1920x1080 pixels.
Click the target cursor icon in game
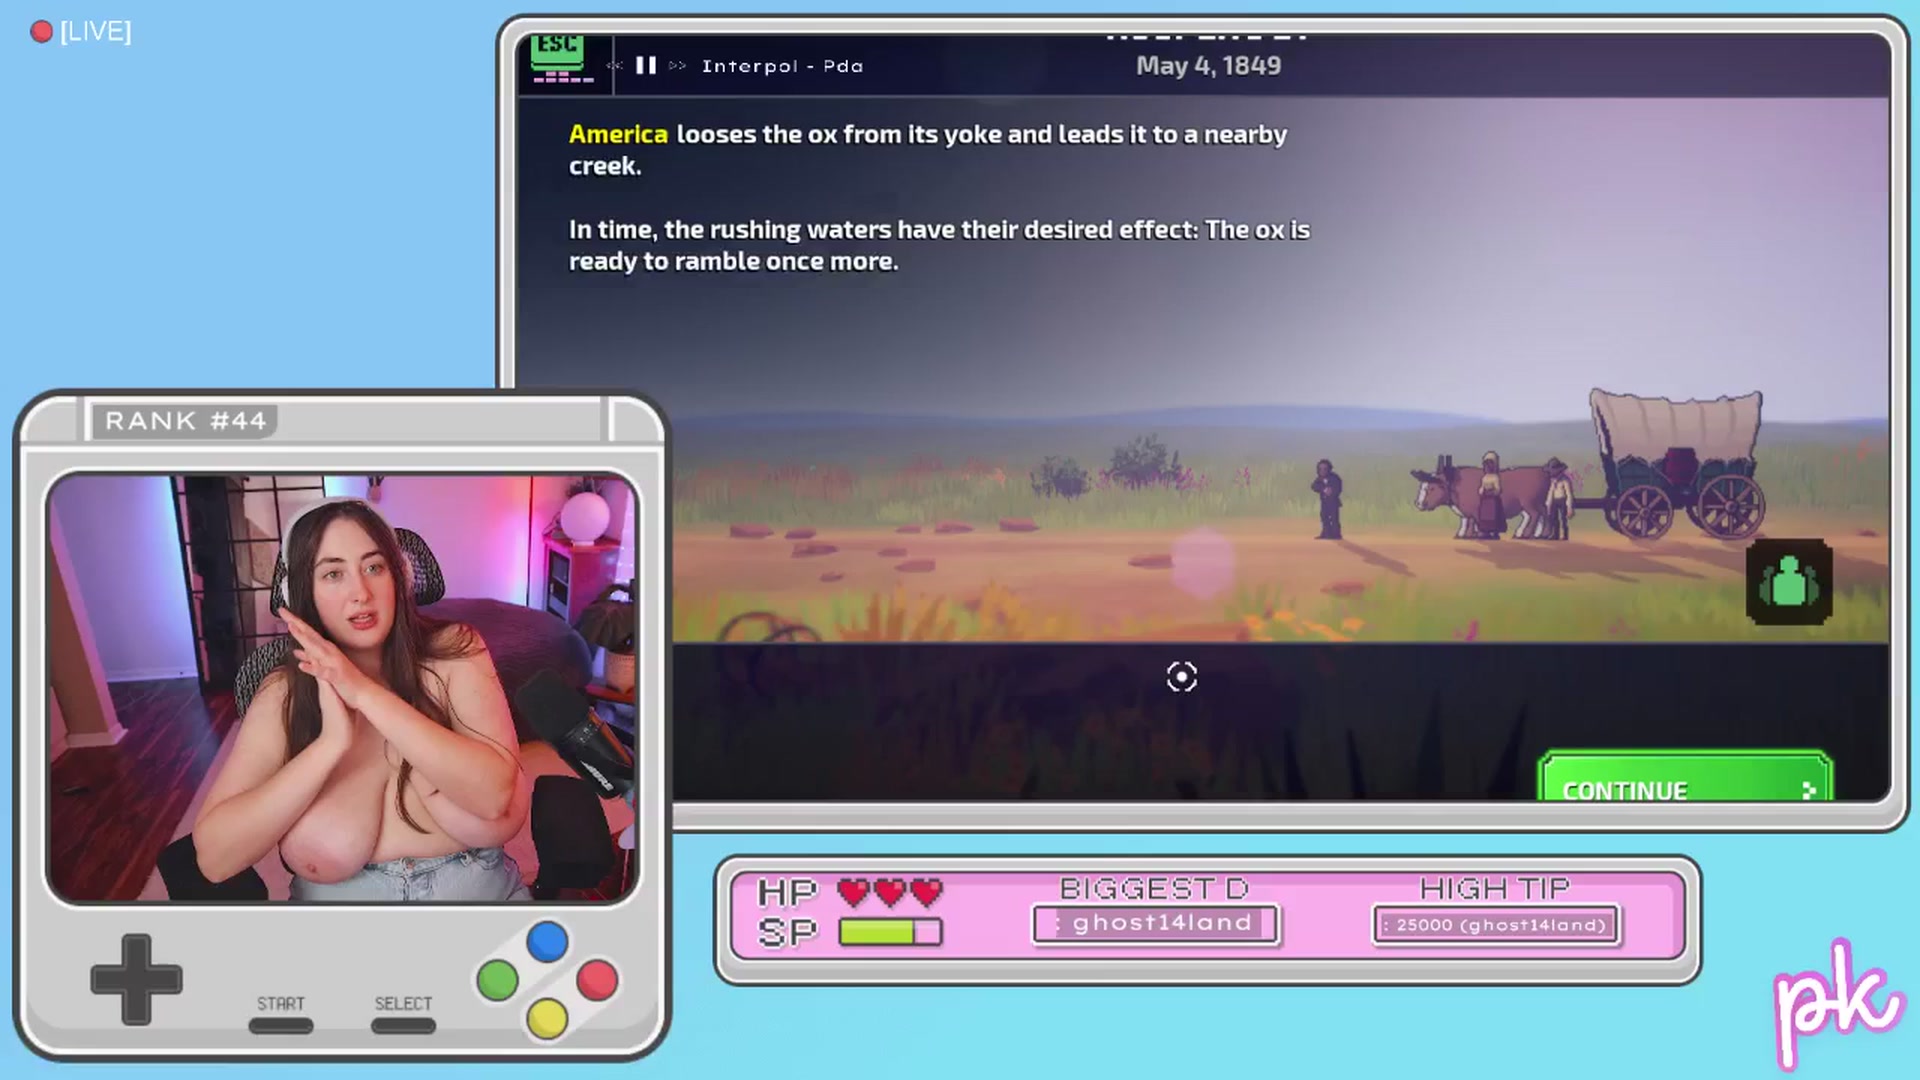click(1181, 677)
